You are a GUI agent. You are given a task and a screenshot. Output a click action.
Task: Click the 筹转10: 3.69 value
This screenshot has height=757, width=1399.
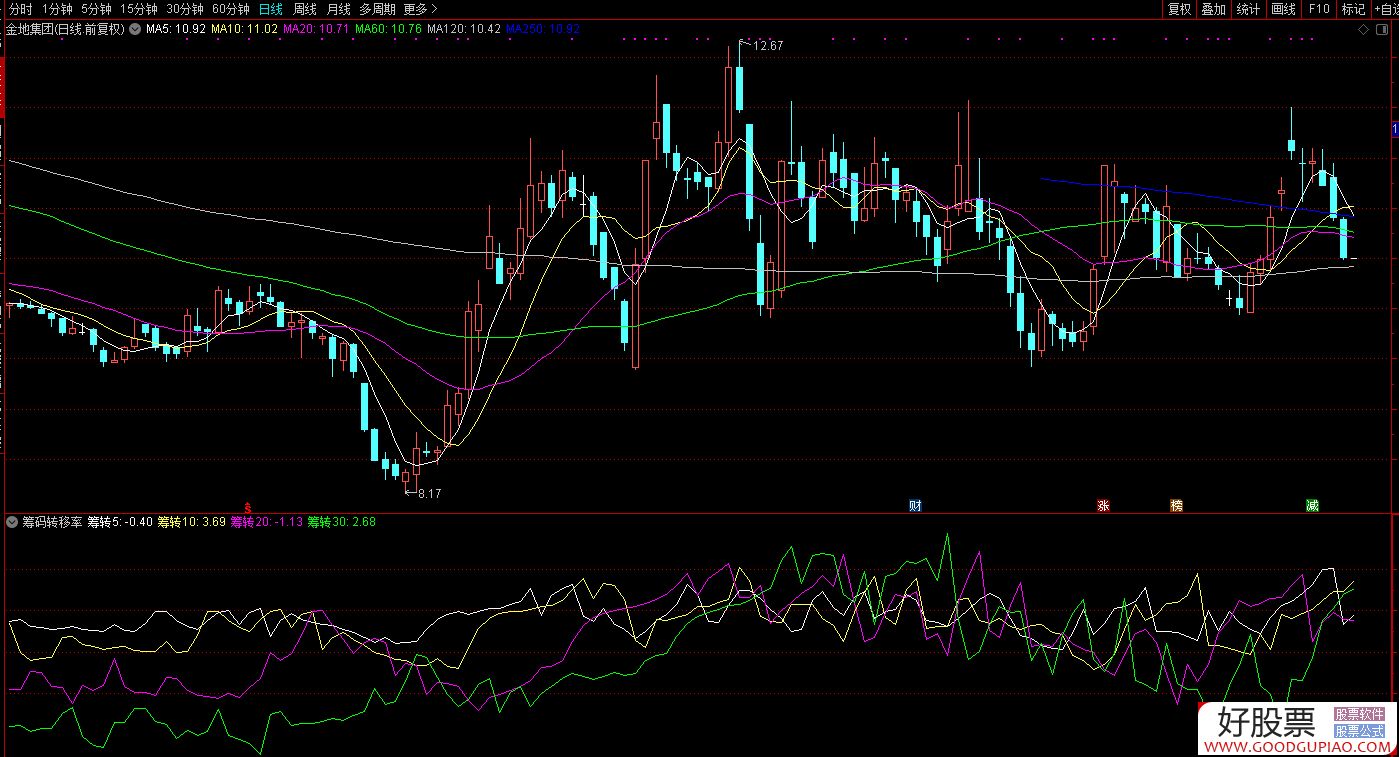point(192,522)
